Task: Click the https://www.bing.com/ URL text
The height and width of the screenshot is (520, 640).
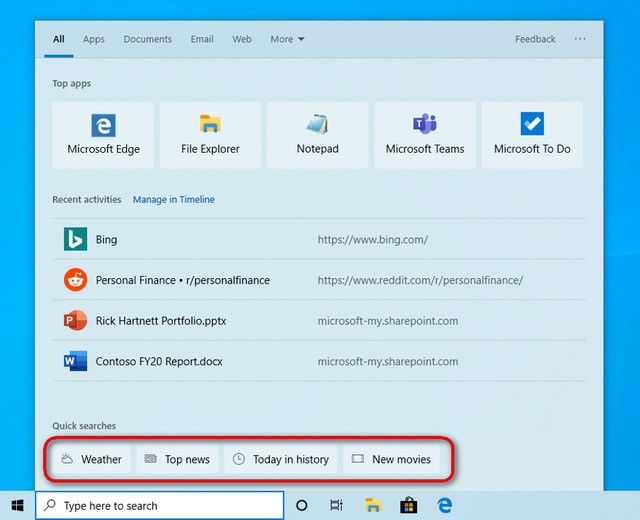Action: pos(373,240)
